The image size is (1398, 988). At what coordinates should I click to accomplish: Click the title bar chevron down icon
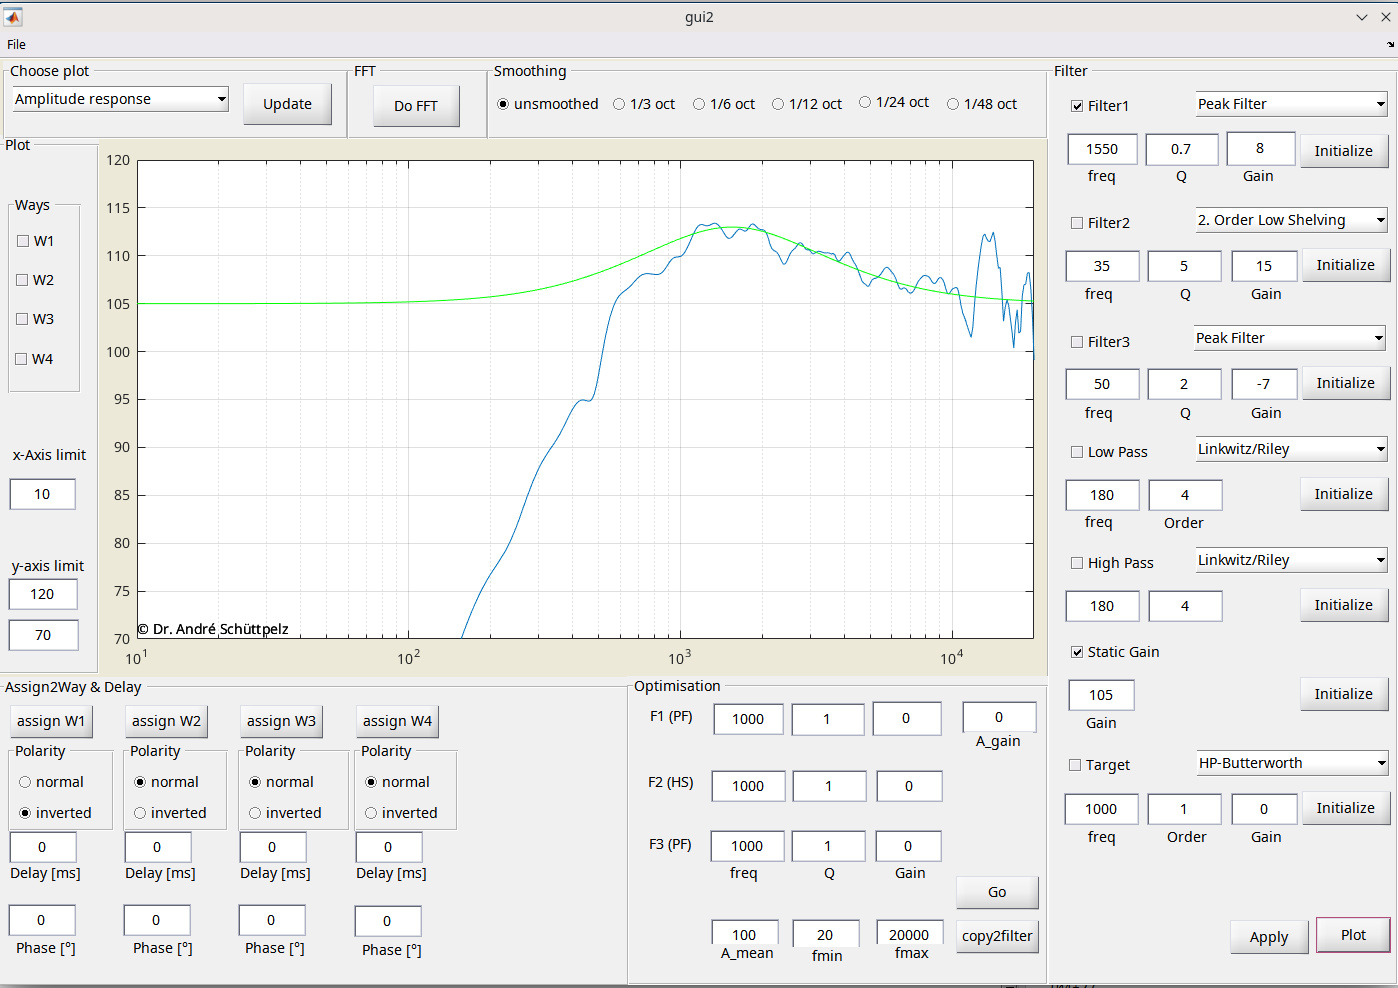1362,17
